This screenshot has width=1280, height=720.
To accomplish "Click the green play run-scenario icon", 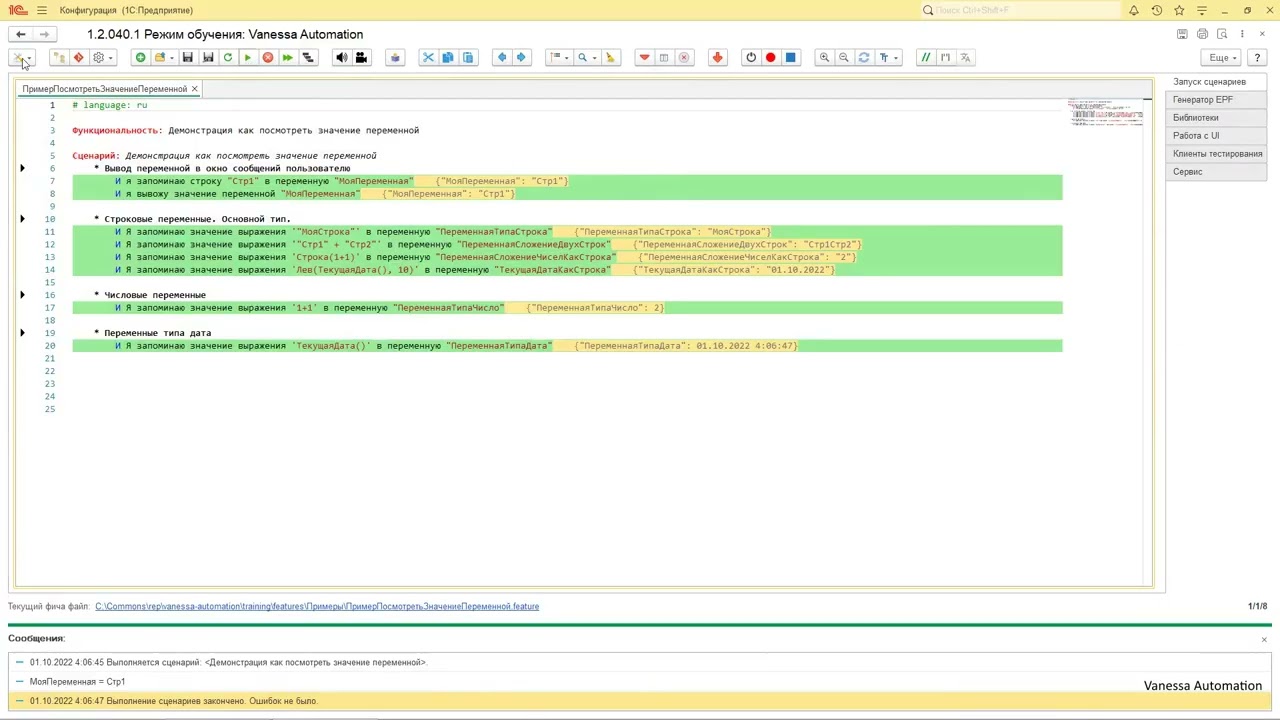I will [x=247, y=58].
